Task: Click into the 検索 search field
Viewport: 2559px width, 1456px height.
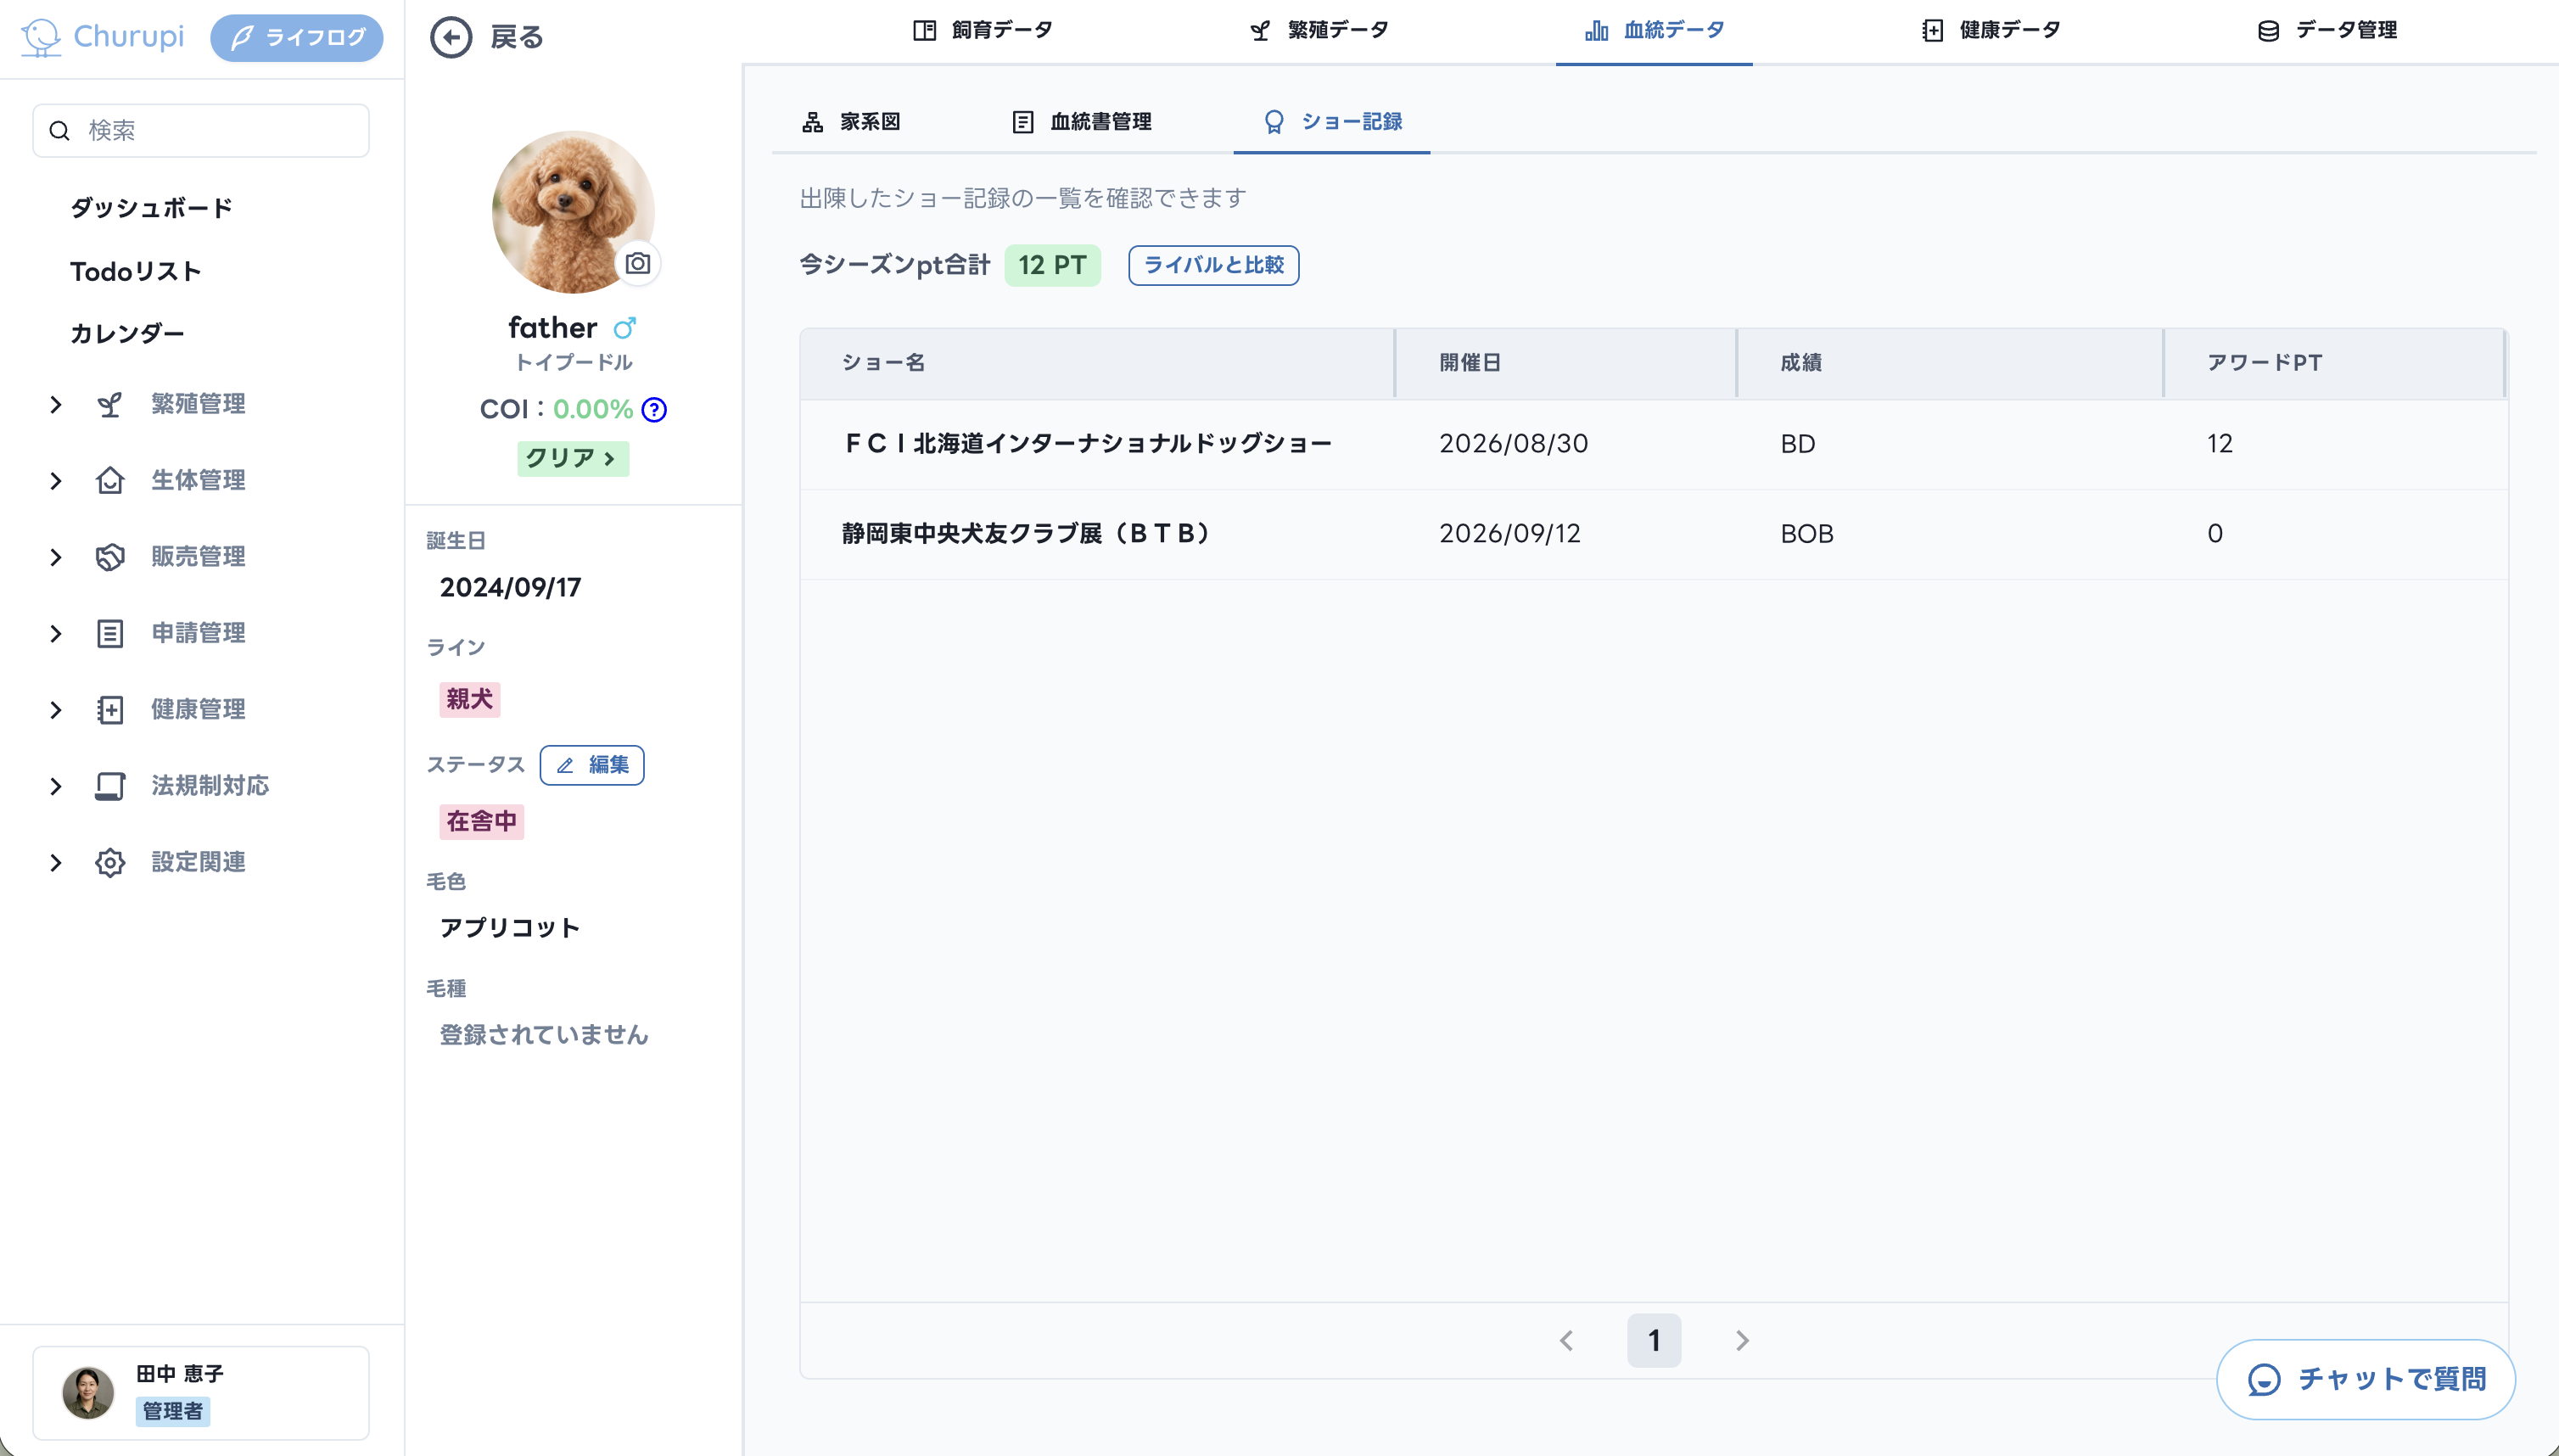Action: [201, 131]
